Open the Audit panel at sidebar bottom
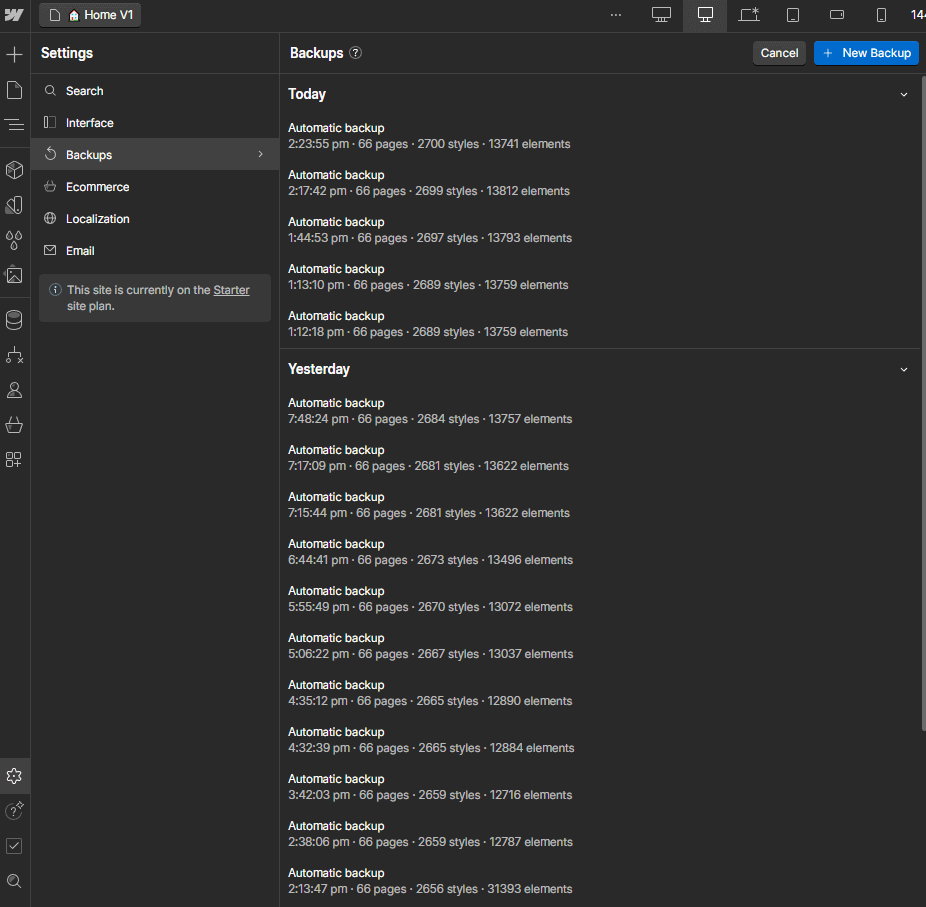This screenshot has height=907, width=926. click(x=14, y=845)
